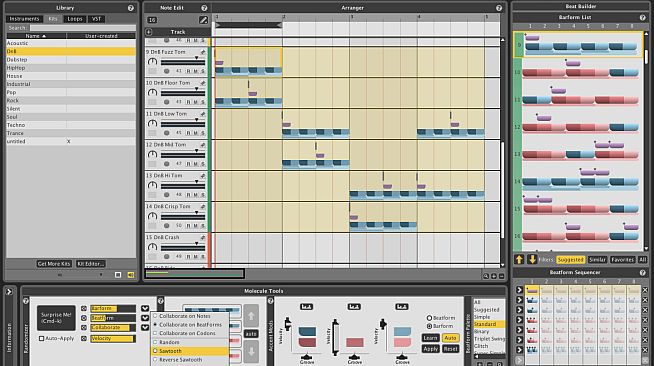Expand fourth row arrow in Beatform Sequencer

click(x=519, y=320)
